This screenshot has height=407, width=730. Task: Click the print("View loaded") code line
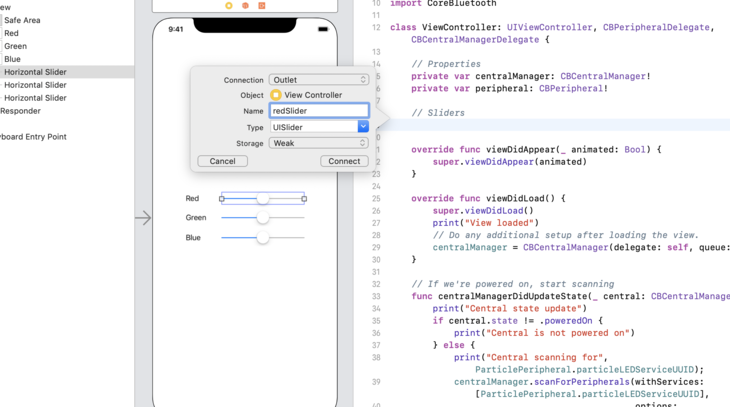486,223
